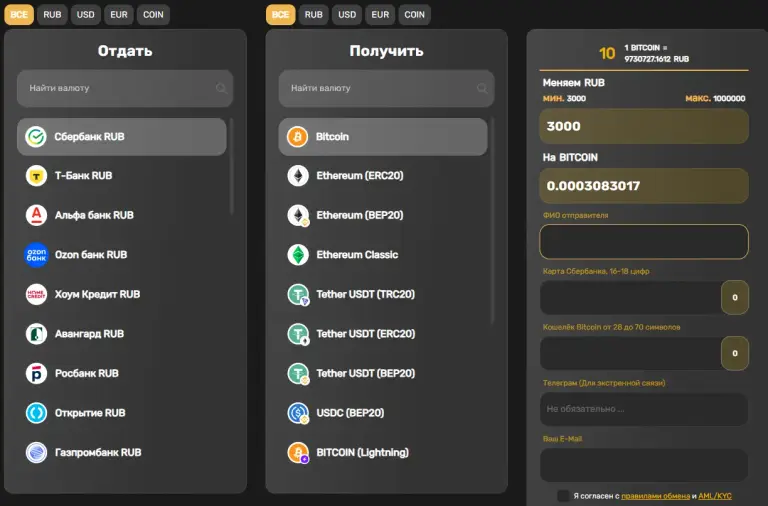Select 'Газпромбанк RUB' text row
This screenshot has height=506, width=768.
pos(121,453)
